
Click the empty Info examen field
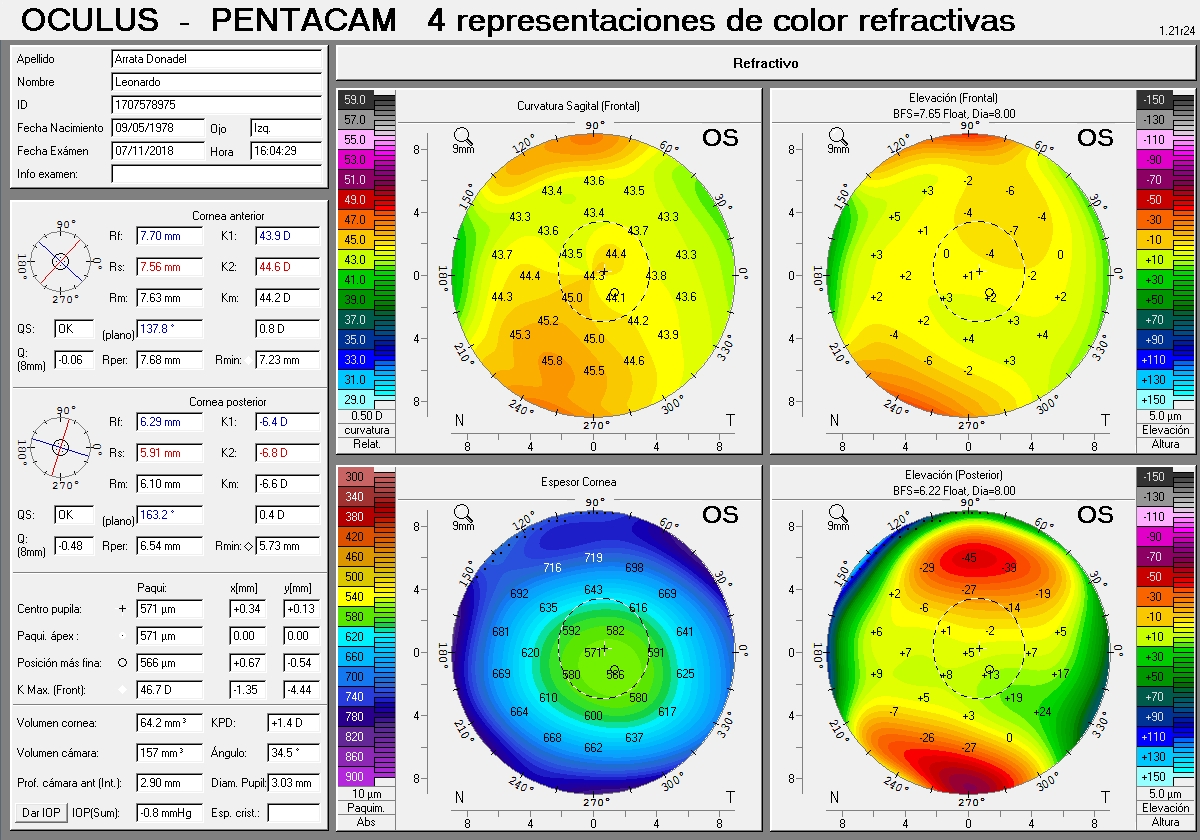coord(217,174)
